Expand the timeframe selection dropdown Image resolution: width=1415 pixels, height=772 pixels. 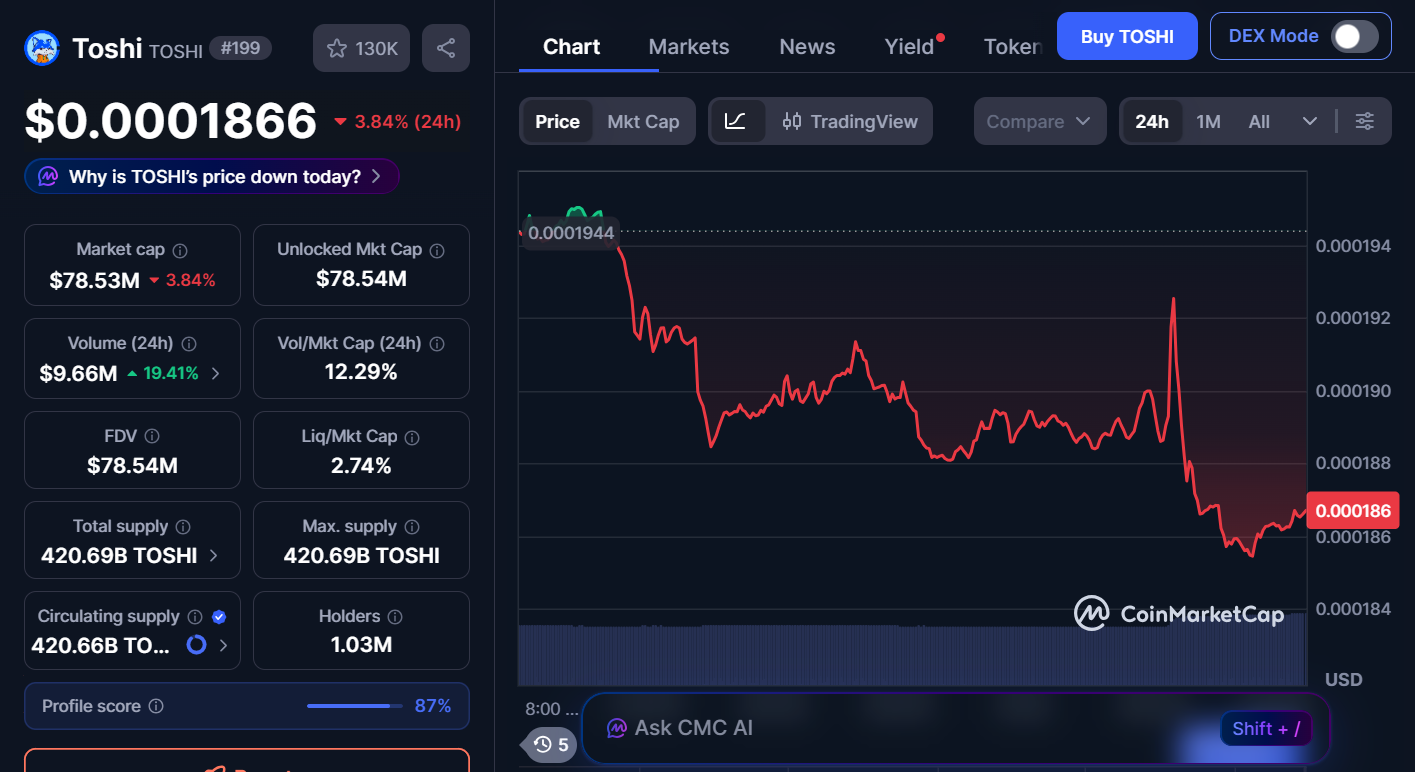coord(1311,121)
